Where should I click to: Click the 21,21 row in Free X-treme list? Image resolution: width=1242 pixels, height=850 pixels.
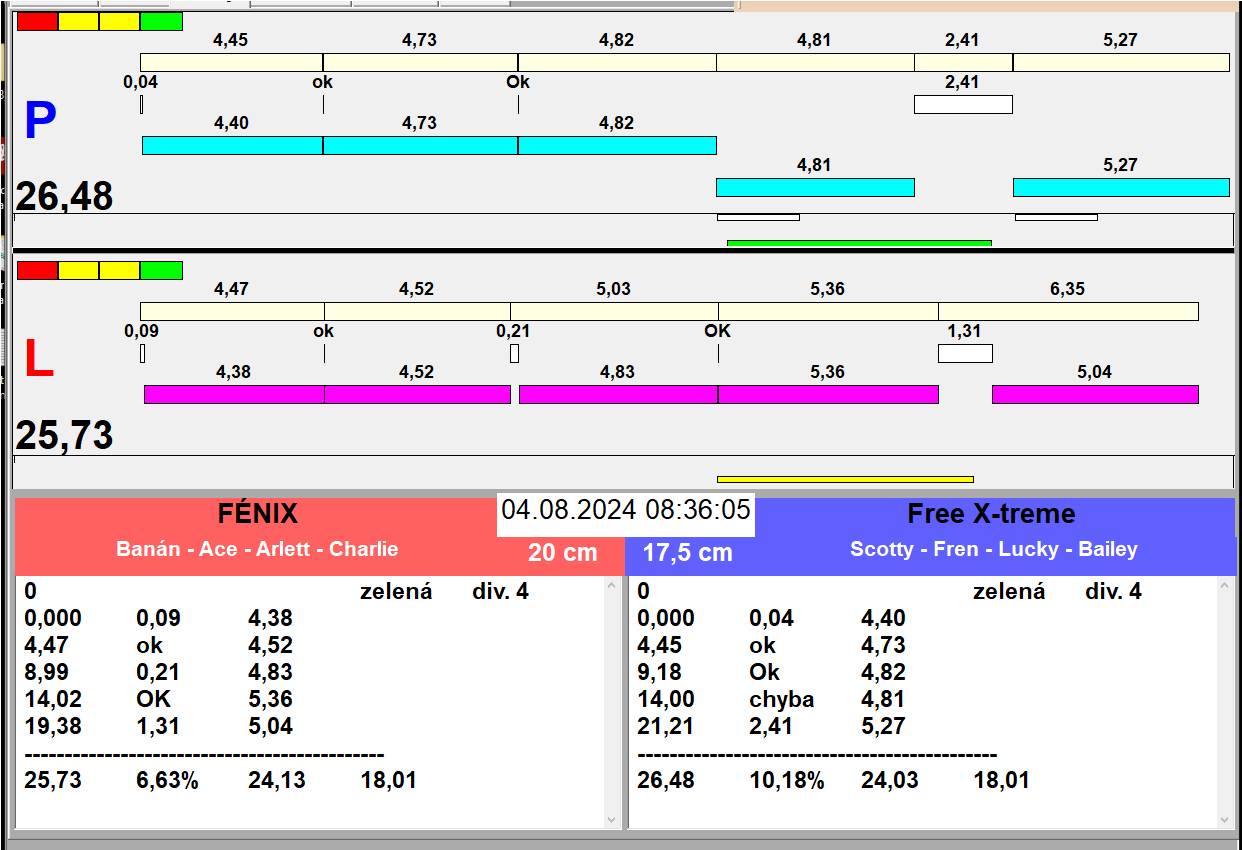[x=772, y=727]
